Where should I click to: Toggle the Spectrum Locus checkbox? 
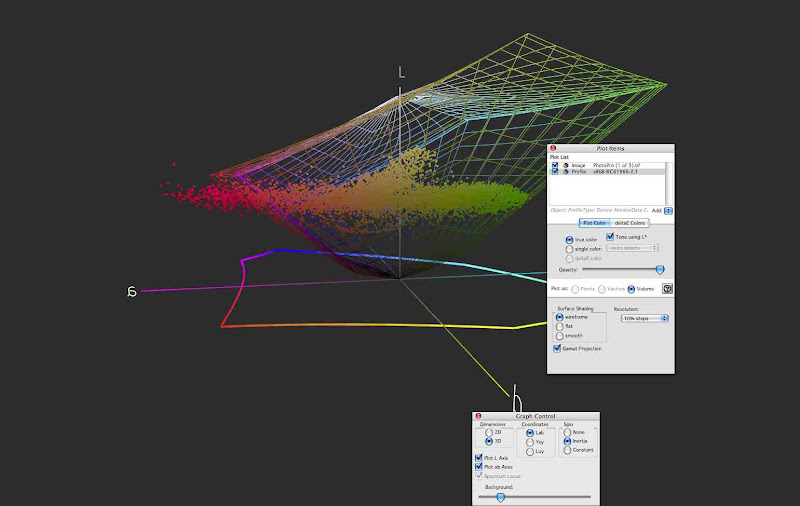[x=479, y=476]
